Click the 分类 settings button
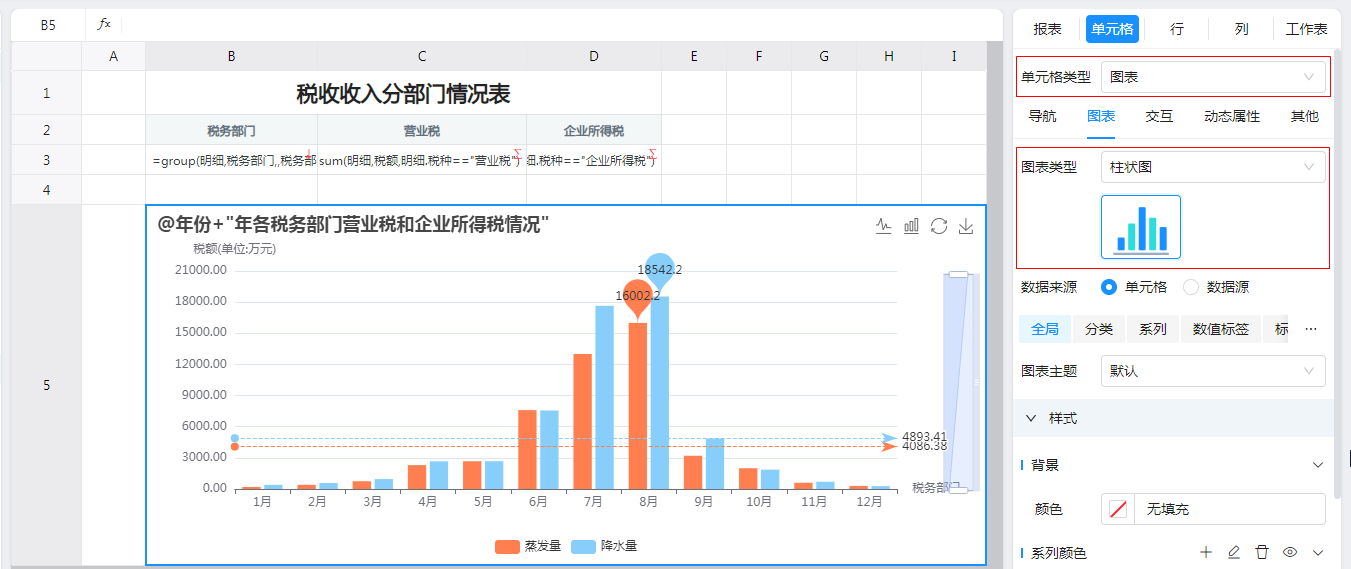Screen dimensions: 1351x569 (1099, 329)
